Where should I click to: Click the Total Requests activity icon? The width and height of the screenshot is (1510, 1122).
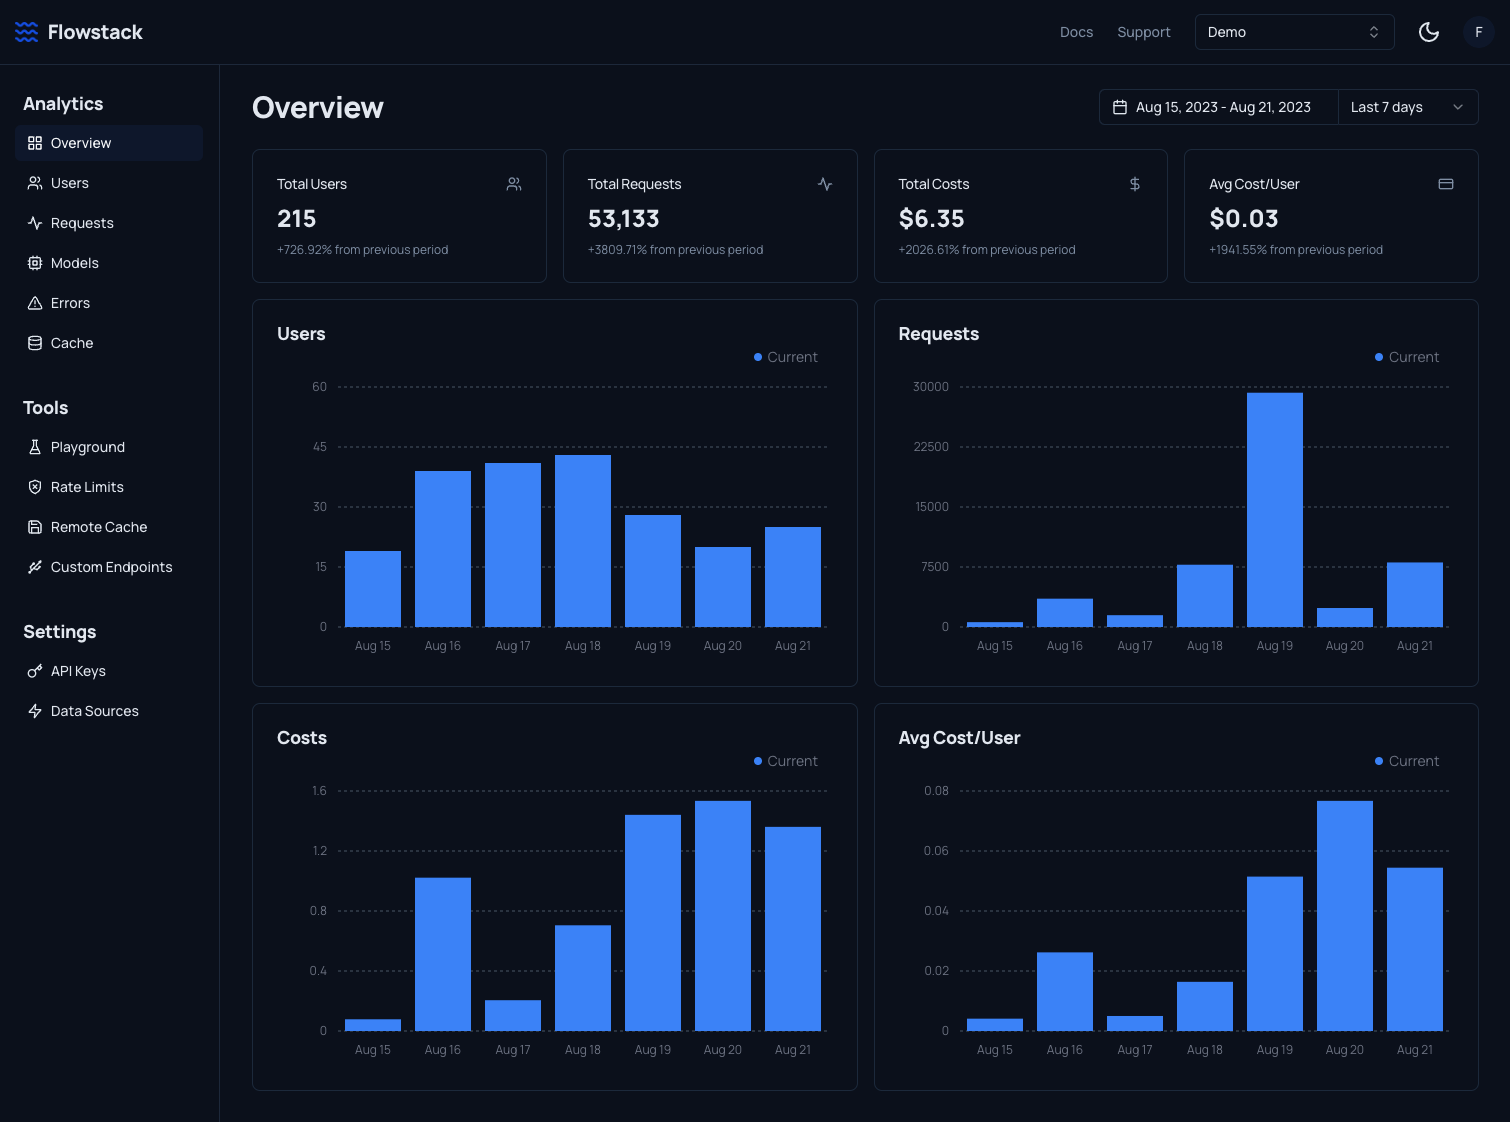825,184
